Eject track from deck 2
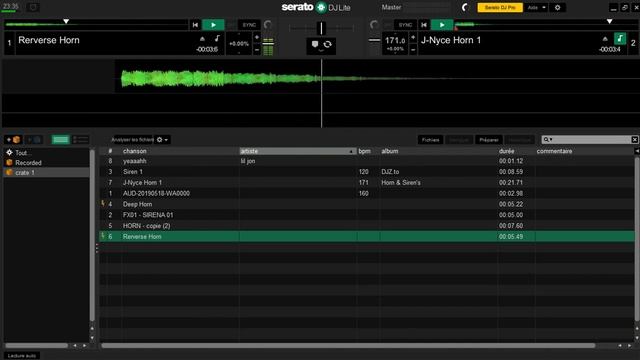The width and height of the screenshot is (640, 360). pos(605,39)
